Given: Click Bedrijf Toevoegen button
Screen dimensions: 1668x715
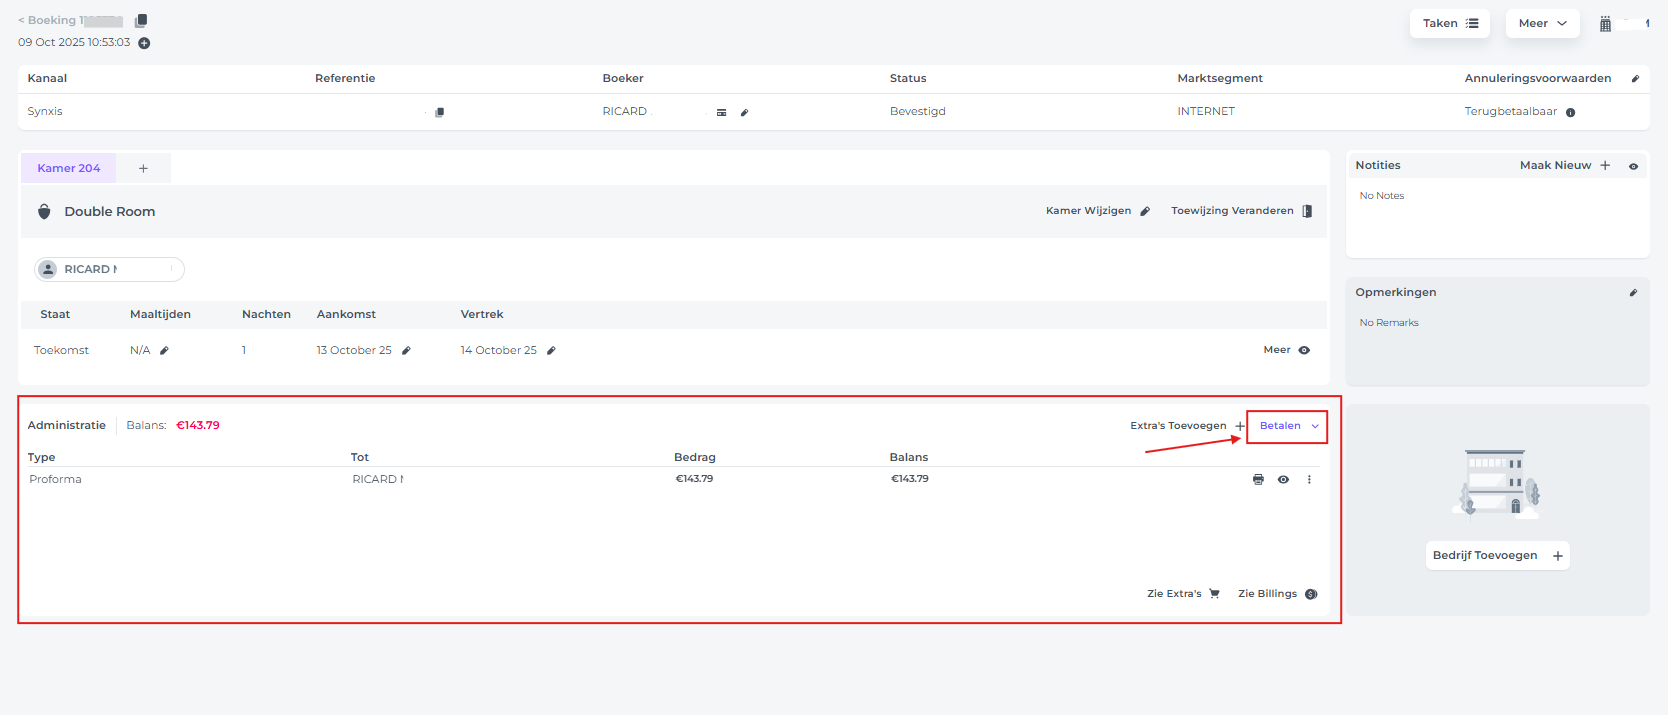Looking at the screenshot, I should [x=1496, y=556].
